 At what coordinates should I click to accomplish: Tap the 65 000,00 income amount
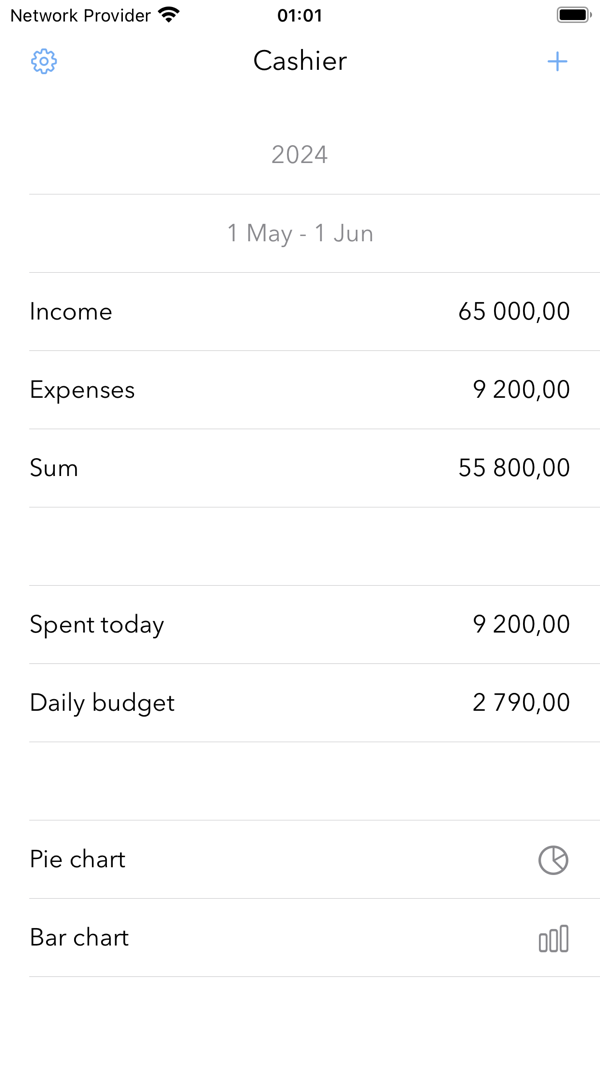pyautogui.click(x=514, y=312)
